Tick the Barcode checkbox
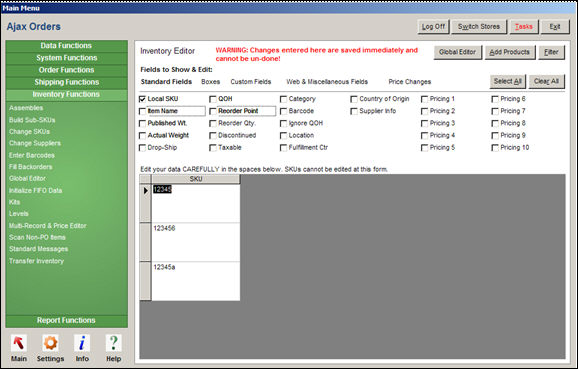The width and height of the screenshot is (578, 369). 283,111
